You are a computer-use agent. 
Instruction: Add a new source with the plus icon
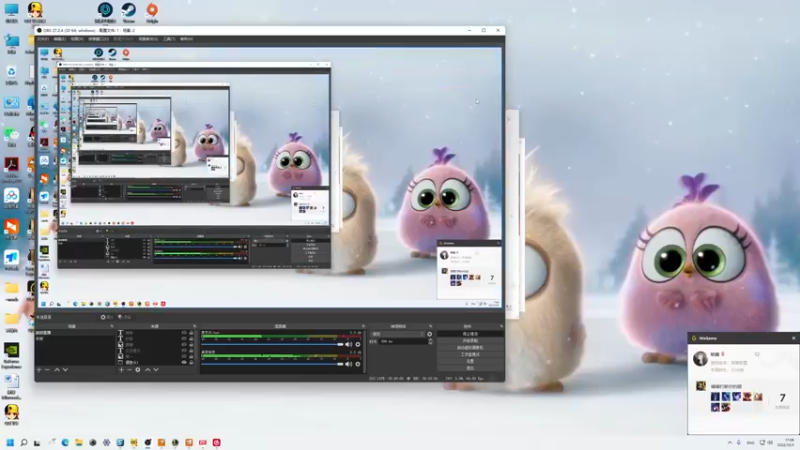[121, 369]
